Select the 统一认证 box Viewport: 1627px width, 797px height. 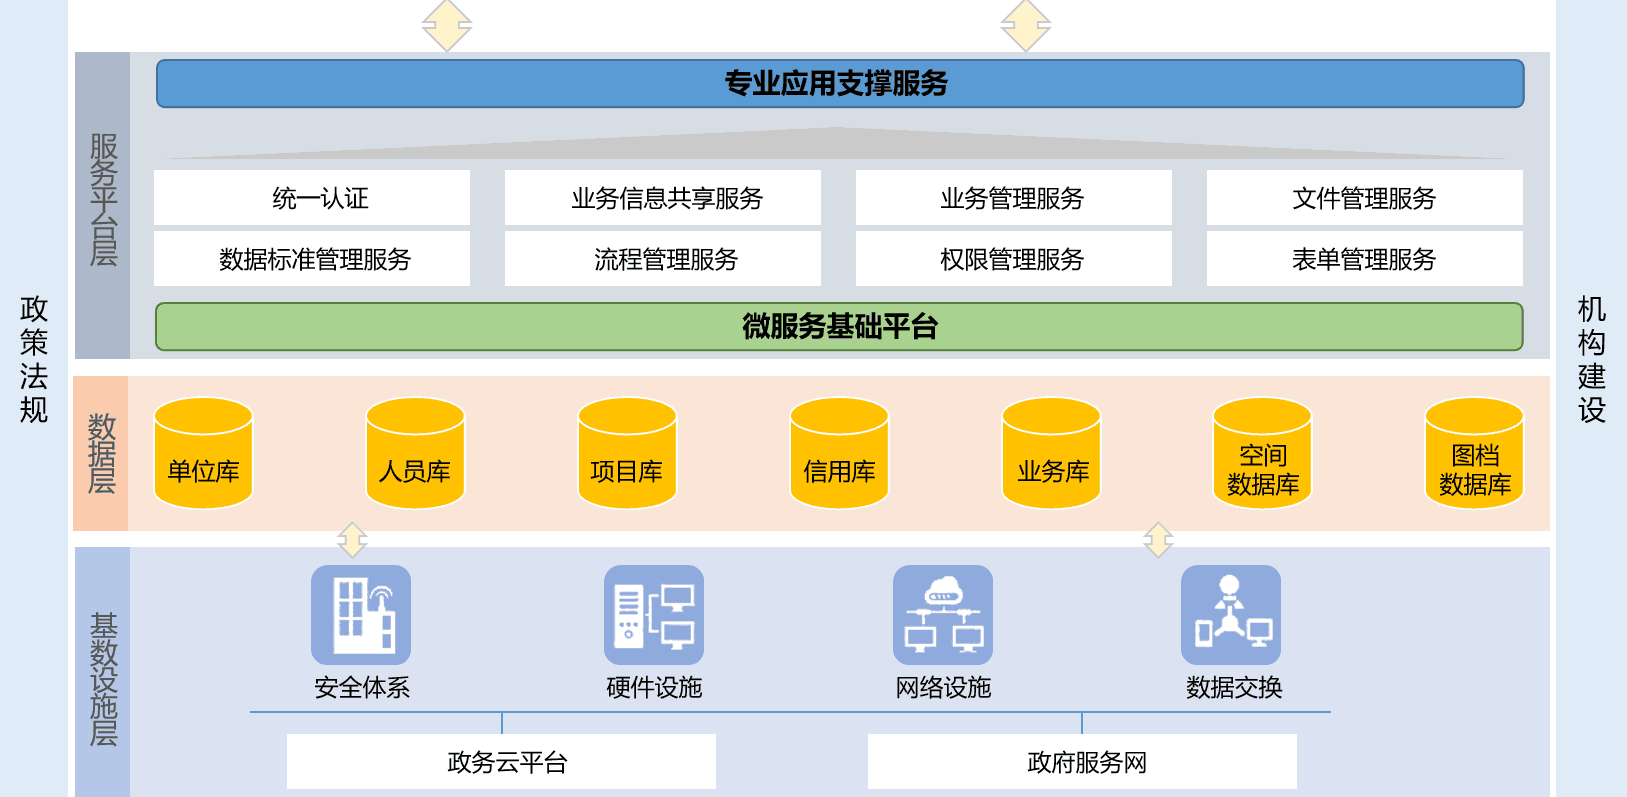point(312,198)
